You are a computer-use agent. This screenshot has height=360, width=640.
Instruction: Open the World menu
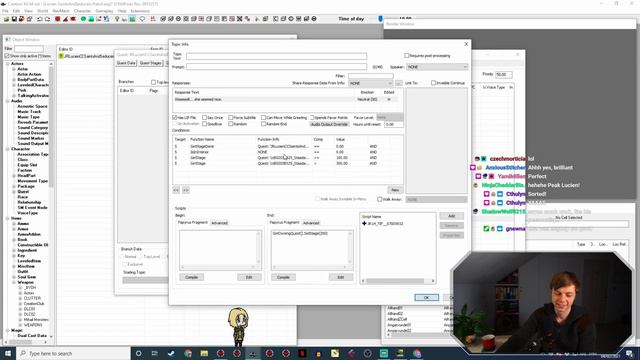coord(42,11)
